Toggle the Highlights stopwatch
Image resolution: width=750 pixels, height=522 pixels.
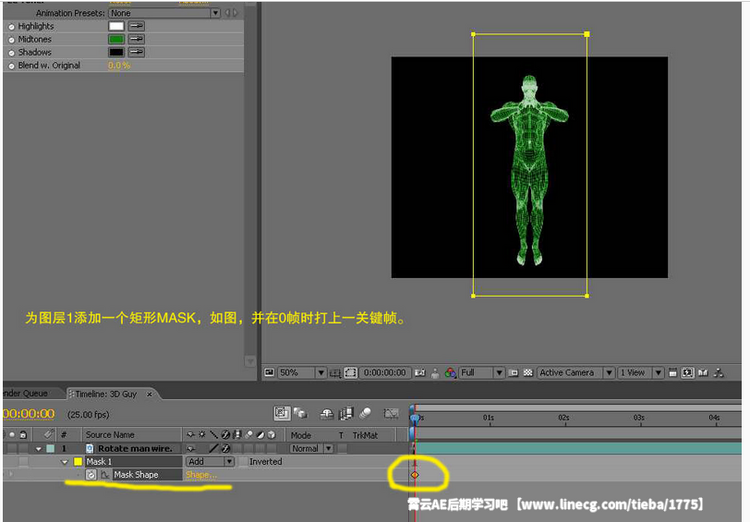11,27
